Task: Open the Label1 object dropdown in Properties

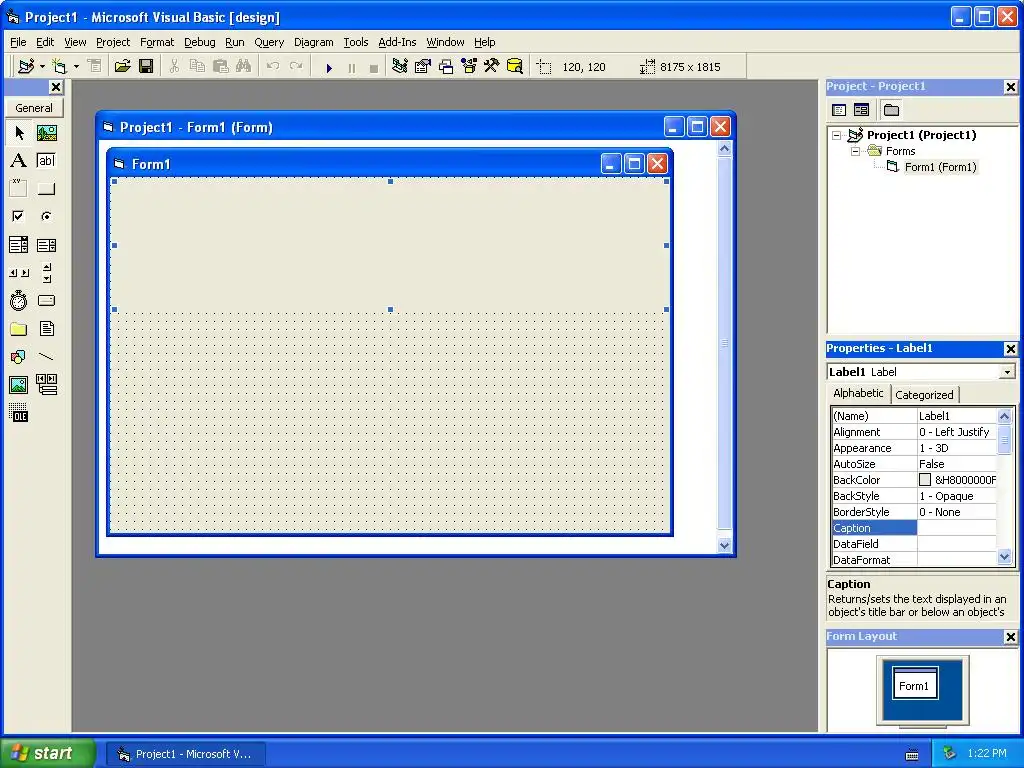Action: 1007,372
